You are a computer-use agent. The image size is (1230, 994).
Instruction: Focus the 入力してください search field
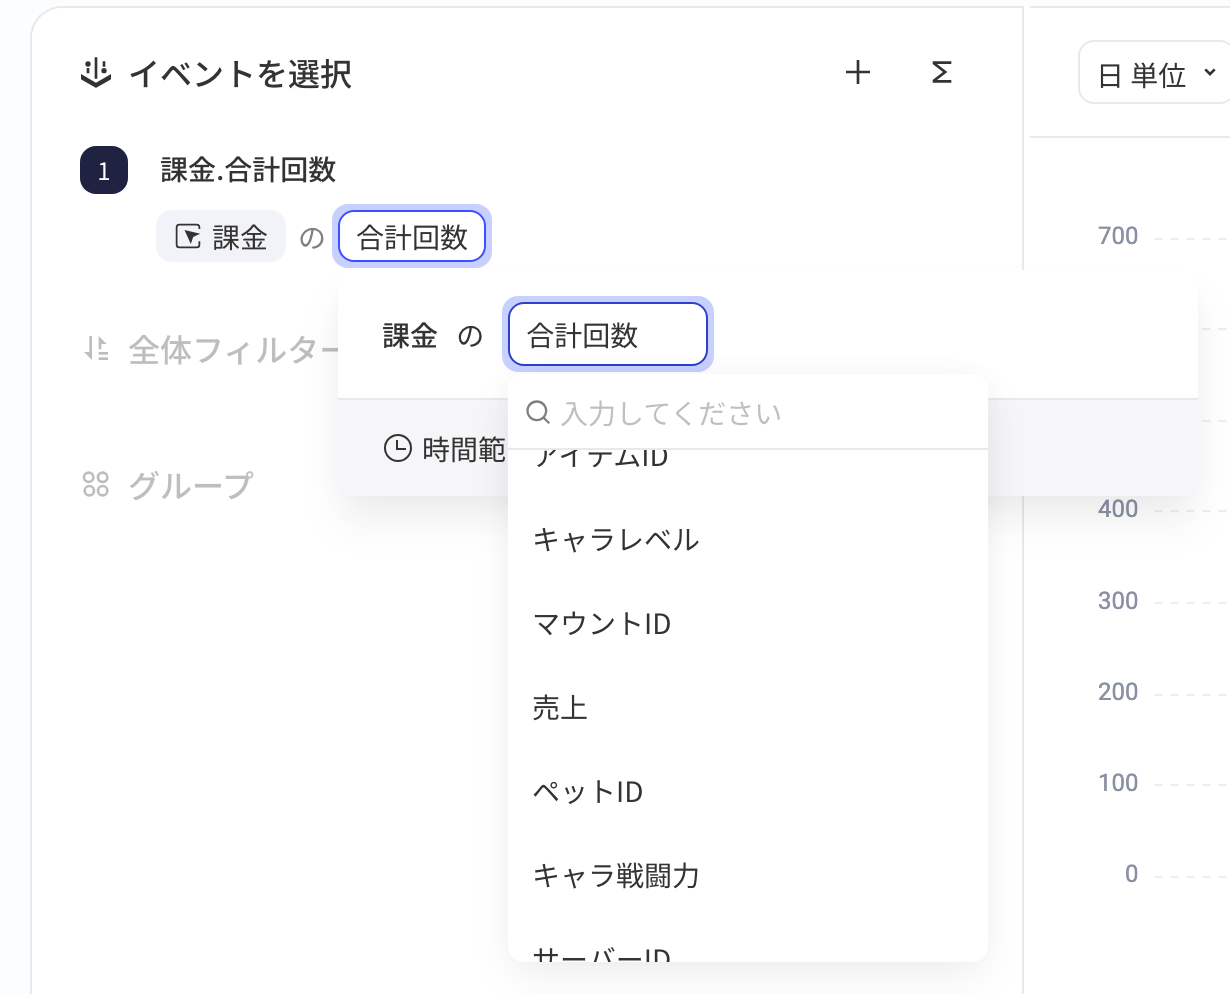point(748,413)
